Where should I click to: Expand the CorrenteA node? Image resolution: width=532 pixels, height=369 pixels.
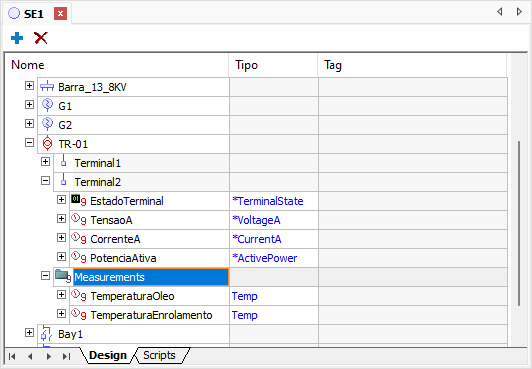point(61,237)
